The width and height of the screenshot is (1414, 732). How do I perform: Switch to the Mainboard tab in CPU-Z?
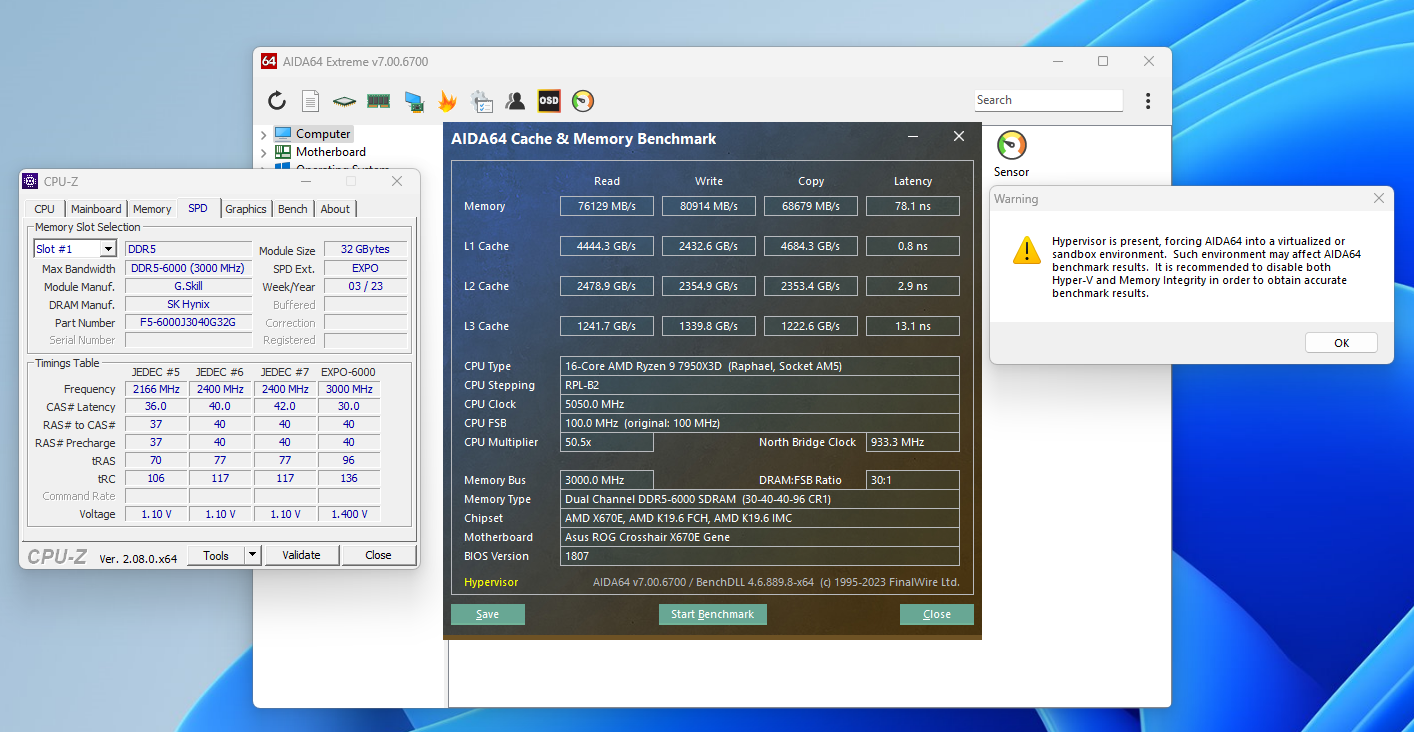click(96, 209)
